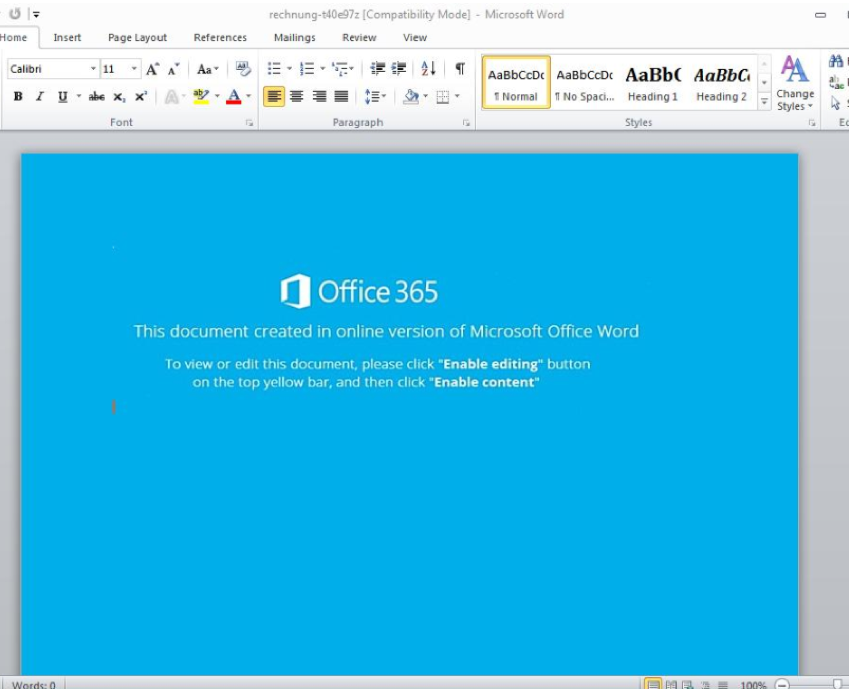Image resolution: width=849 pixels, height=689 pixels.
Task: Open the Change Case menu
Action: point(207,69)
